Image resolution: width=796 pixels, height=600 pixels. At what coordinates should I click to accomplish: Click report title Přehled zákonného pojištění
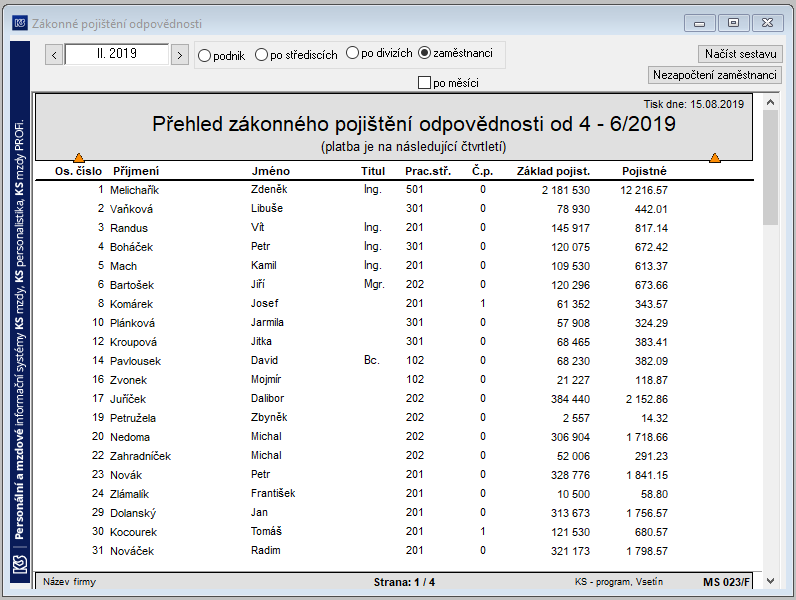pos(414,124)
